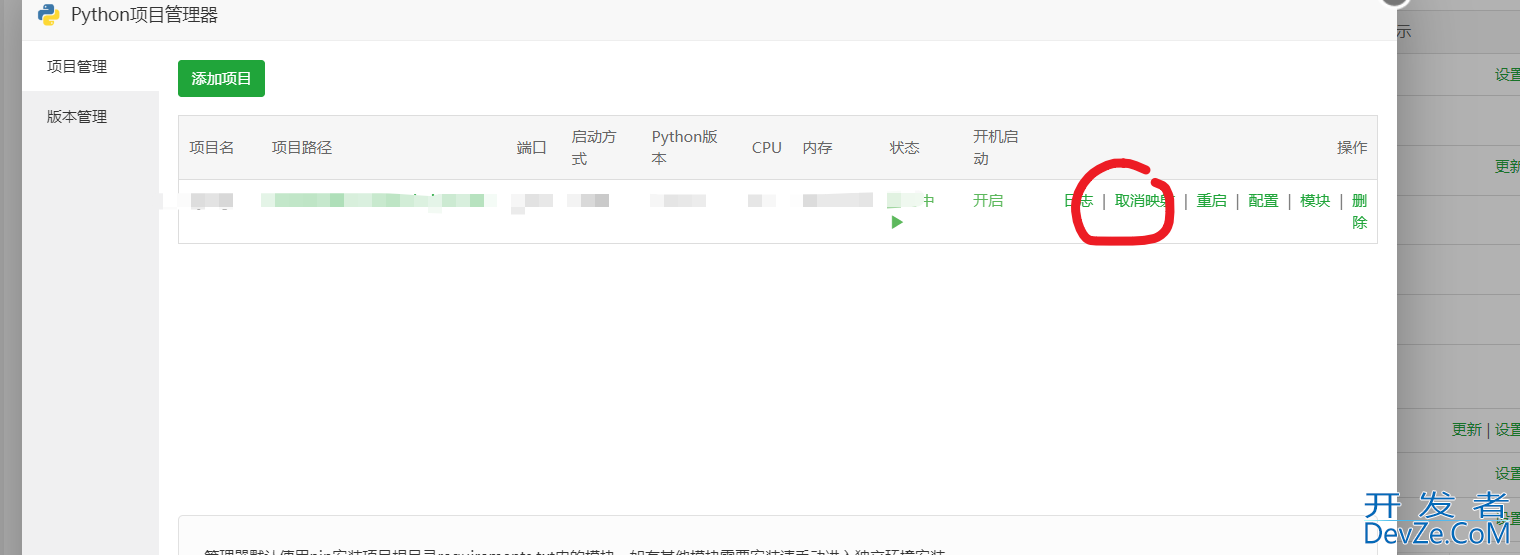Viewport: 1520px width, 555px height.
Task: Click the CPU column header
Action: (767, 148)
